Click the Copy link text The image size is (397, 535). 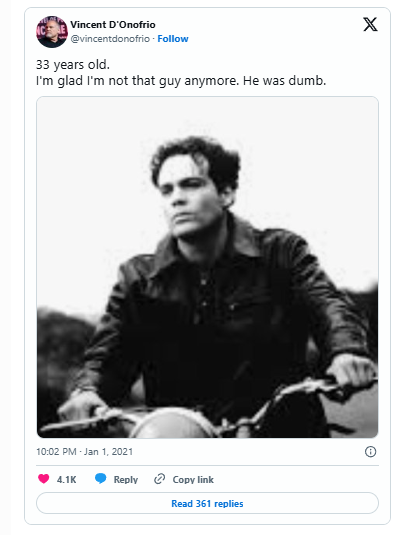pos(193,479)
